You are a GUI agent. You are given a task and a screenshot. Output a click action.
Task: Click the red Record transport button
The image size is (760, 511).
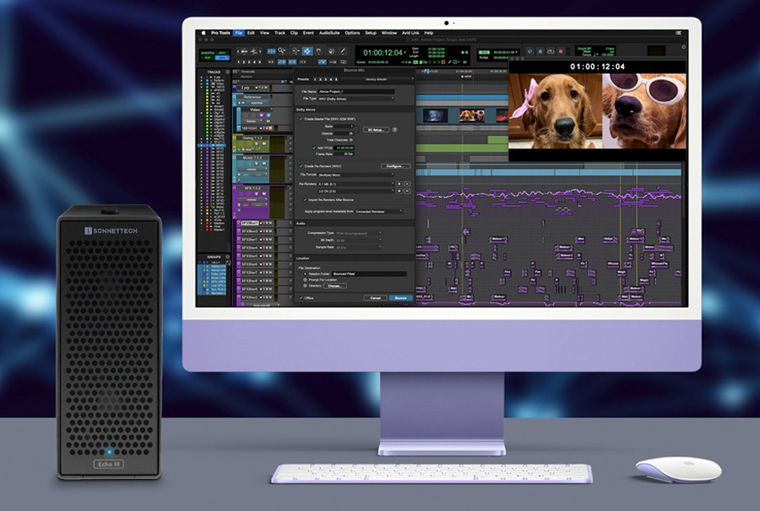[560, 51]
